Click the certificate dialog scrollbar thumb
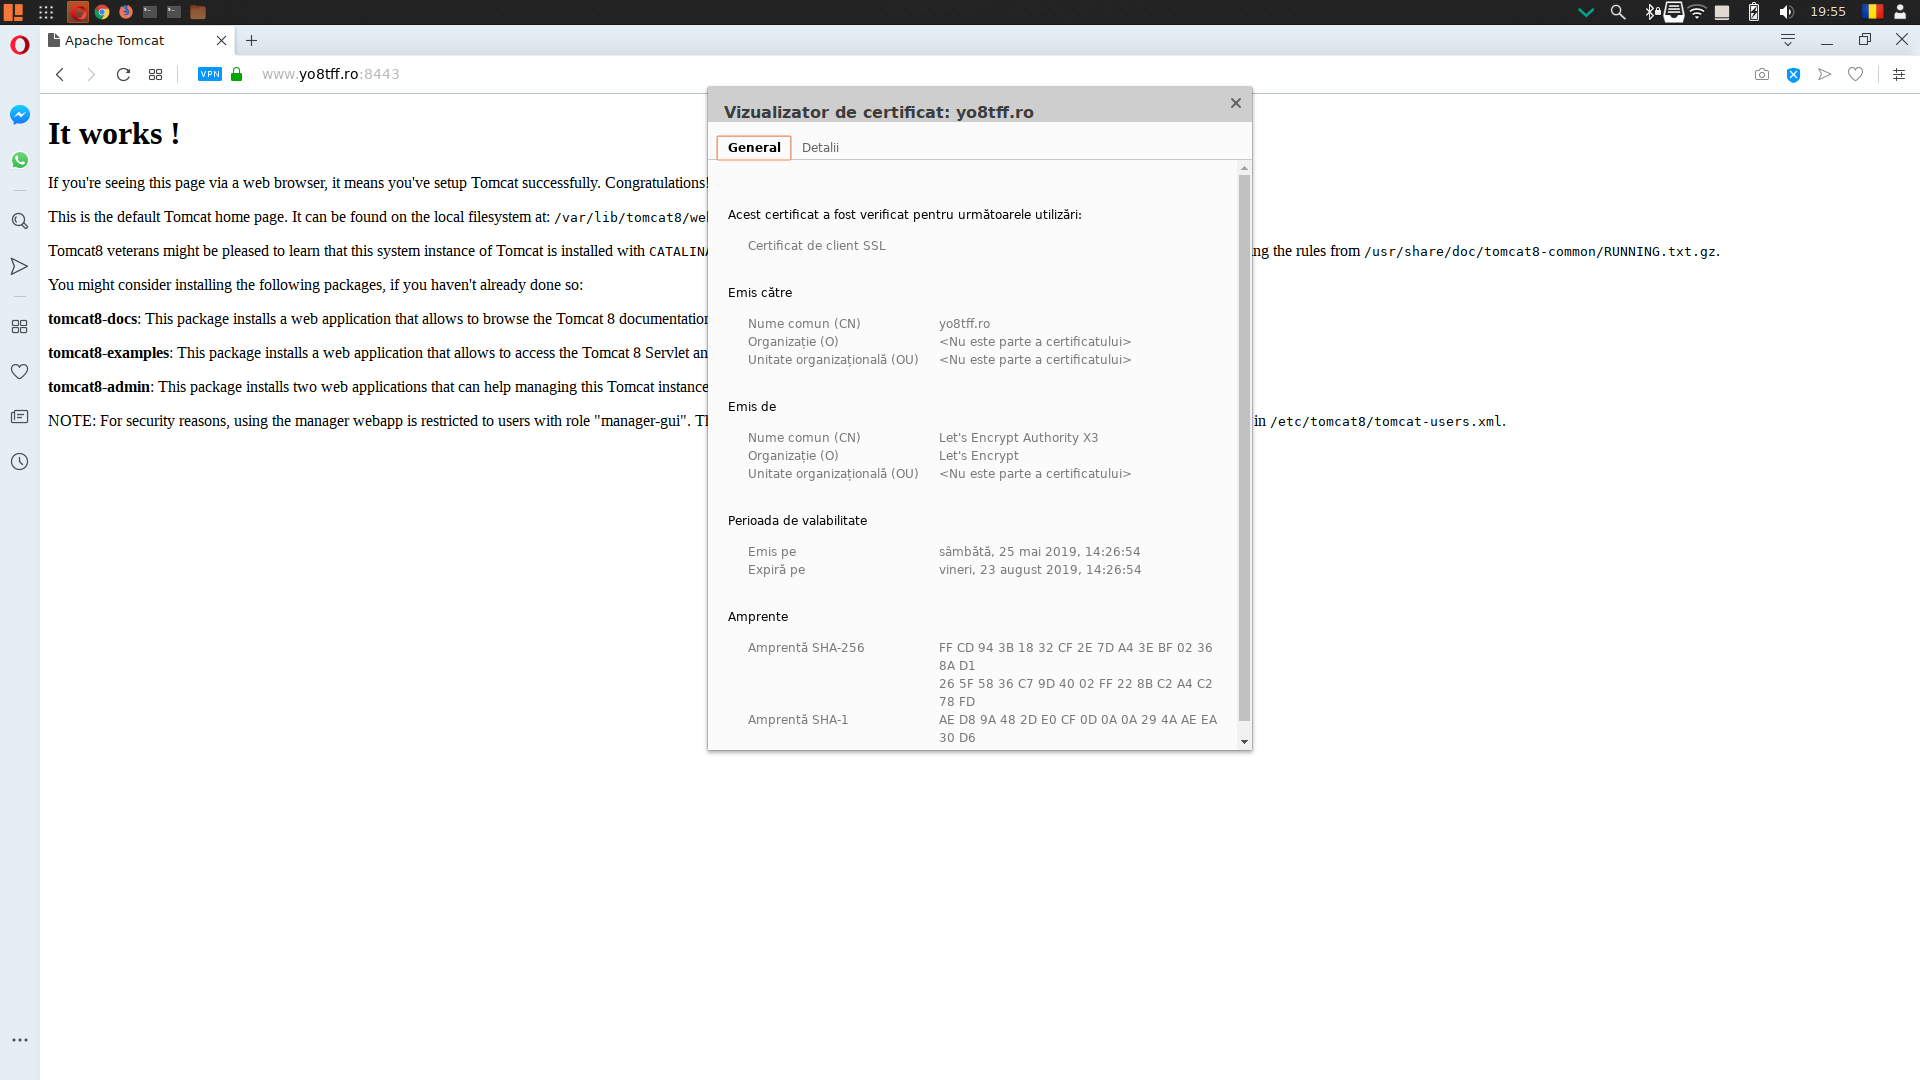Viewport: 1920px width, 1080px height. pyautogui.click(x=1245, y=447)
